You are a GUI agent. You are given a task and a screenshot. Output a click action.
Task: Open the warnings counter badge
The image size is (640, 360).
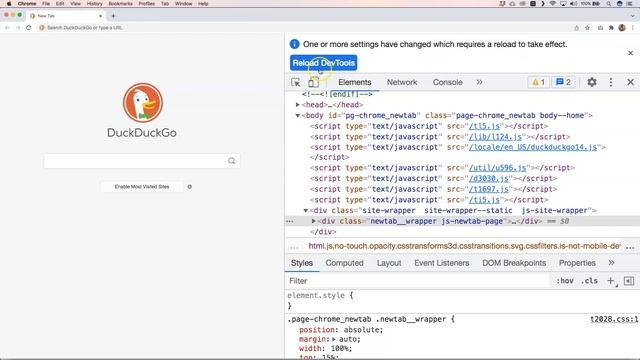(538, 82)
